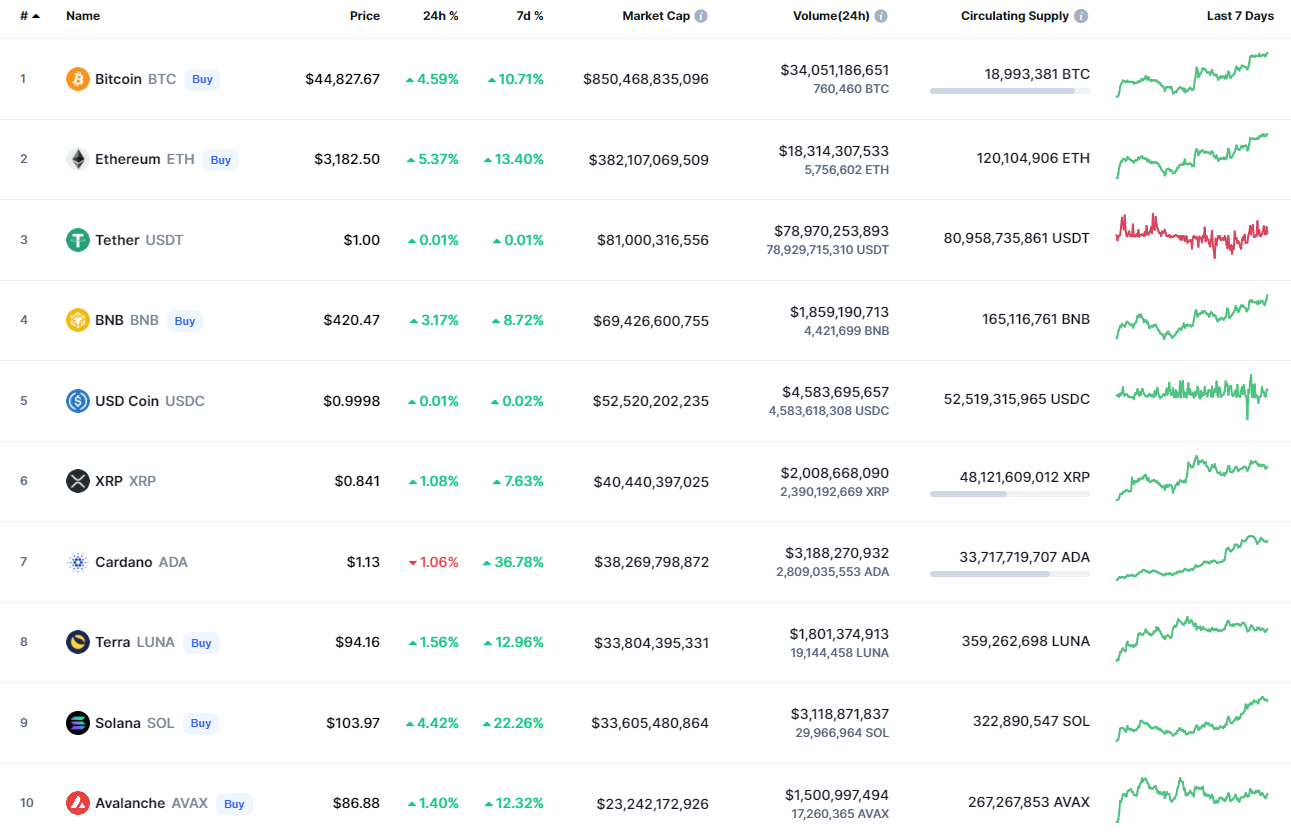
Task: Click Ethereum market cap $382,107,069,509
Action: pos(649,160)
